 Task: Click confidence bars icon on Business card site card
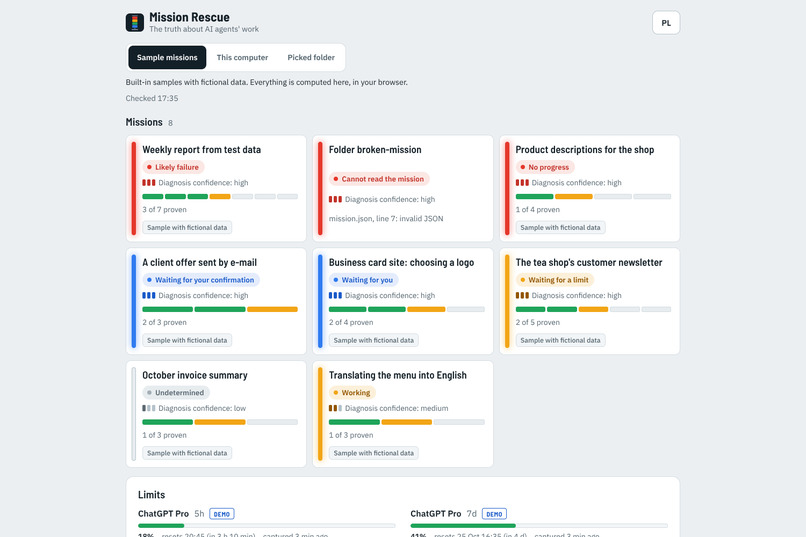(335, 295)
